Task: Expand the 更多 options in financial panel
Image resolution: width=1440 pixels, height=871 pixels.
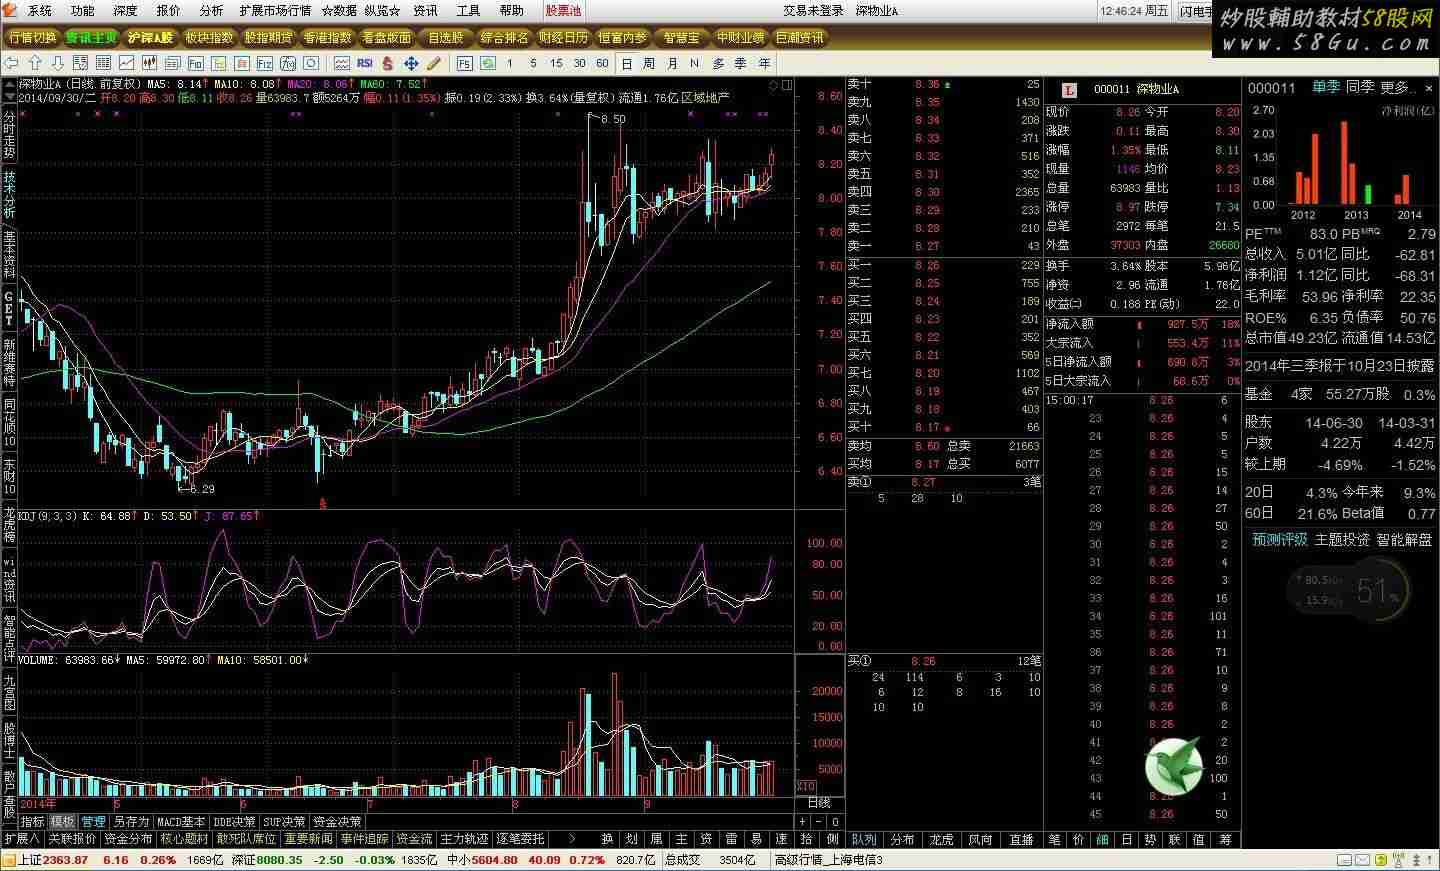Action: (x=1397, y=87)
